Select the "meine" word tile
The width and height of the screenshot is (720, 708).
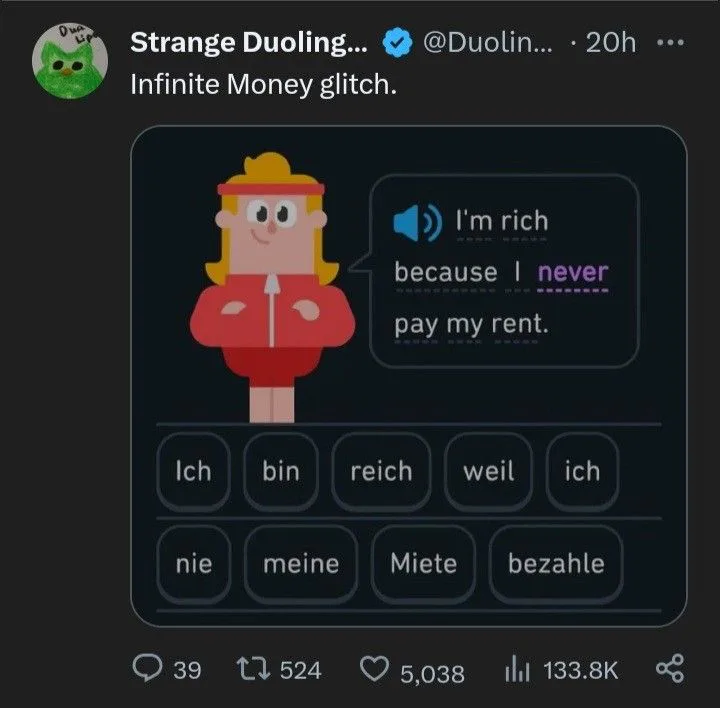tap(301, 564)
